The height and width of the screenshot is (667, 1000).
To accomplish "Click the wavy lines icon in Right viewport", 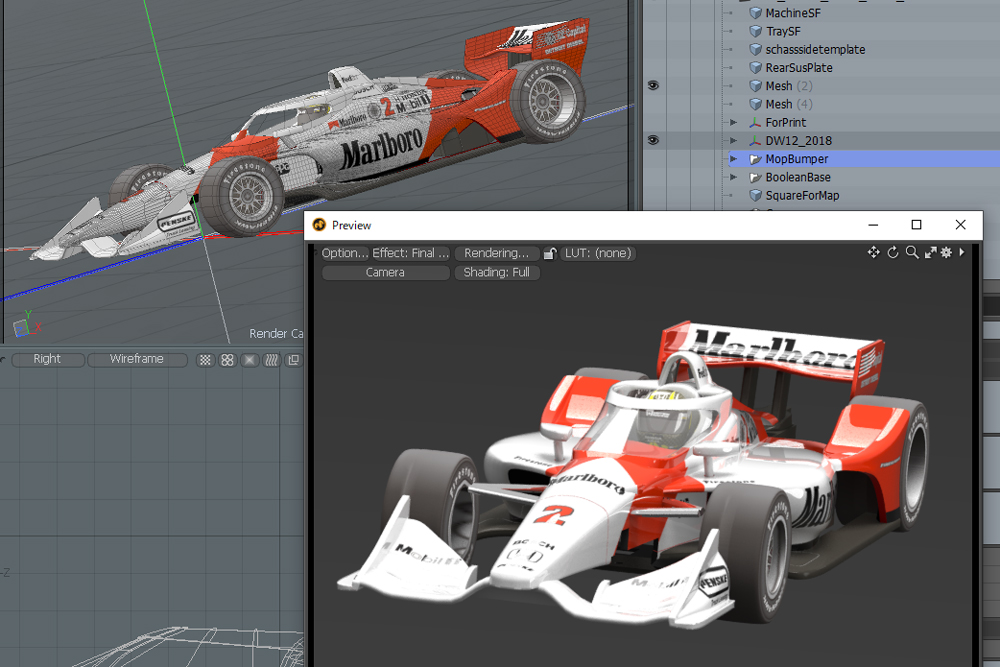I will pos(271,360).
